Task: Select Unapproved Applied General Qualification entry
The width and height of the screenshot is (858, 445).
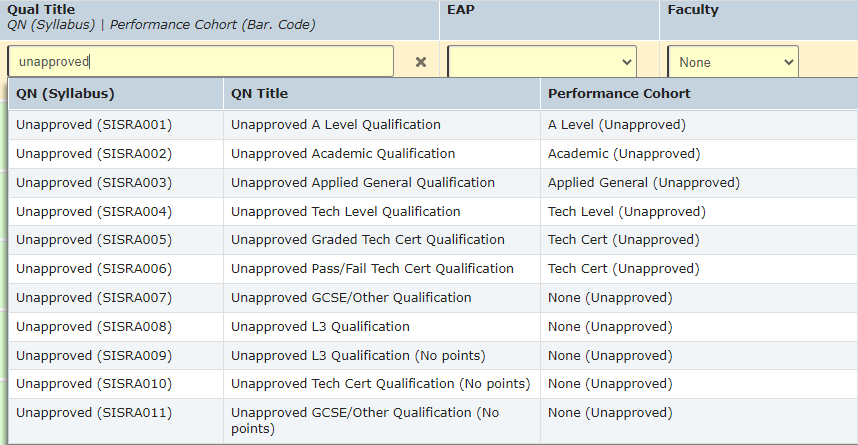Action: point(362,183)
